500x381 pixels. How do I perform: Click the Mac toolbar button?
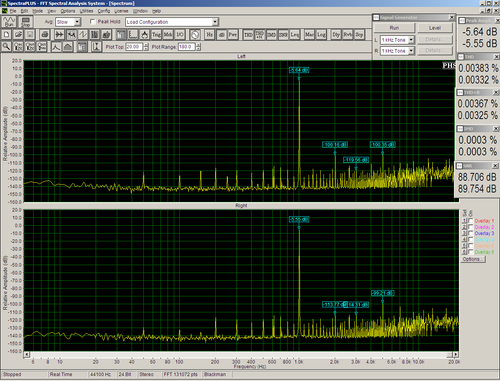click(309, 34)
